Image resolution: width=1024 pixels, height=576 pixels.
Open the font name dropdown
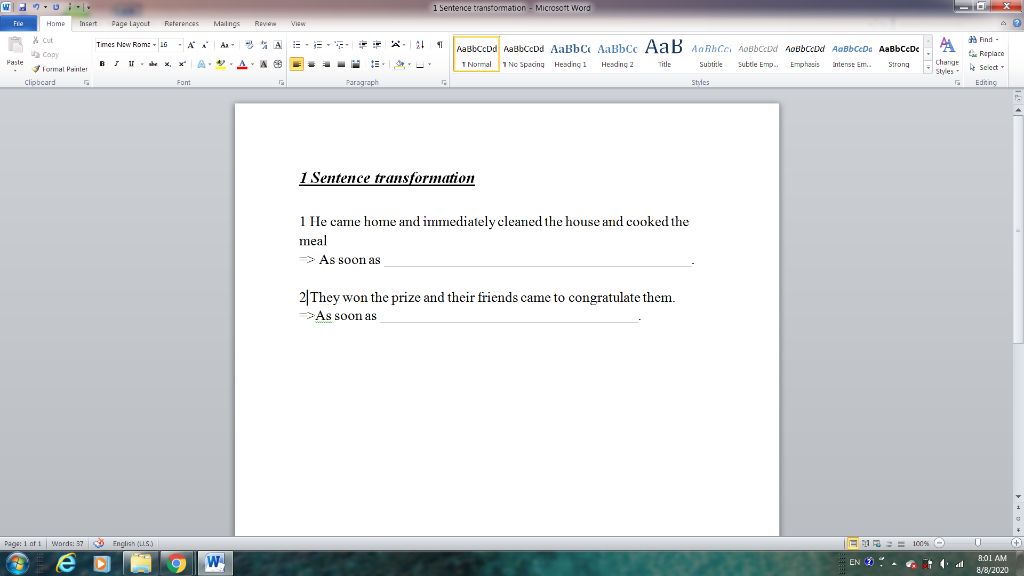pyautogui.click(x=154, y=45)
